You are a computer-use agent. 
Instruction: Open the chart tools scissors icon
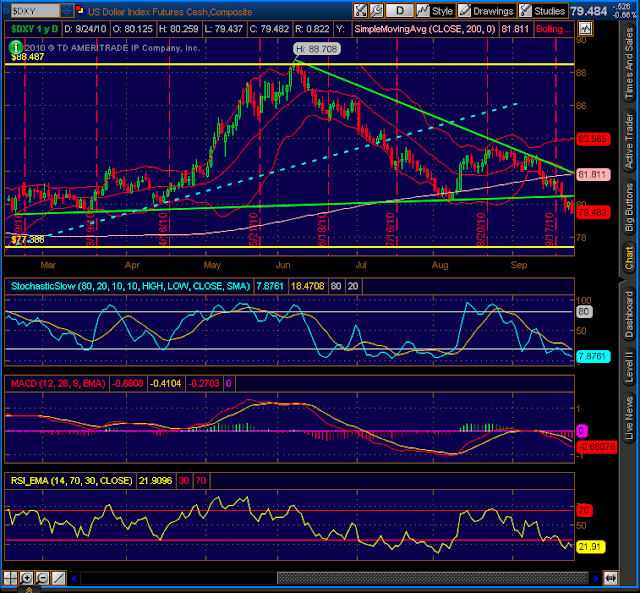click(360, 11)
